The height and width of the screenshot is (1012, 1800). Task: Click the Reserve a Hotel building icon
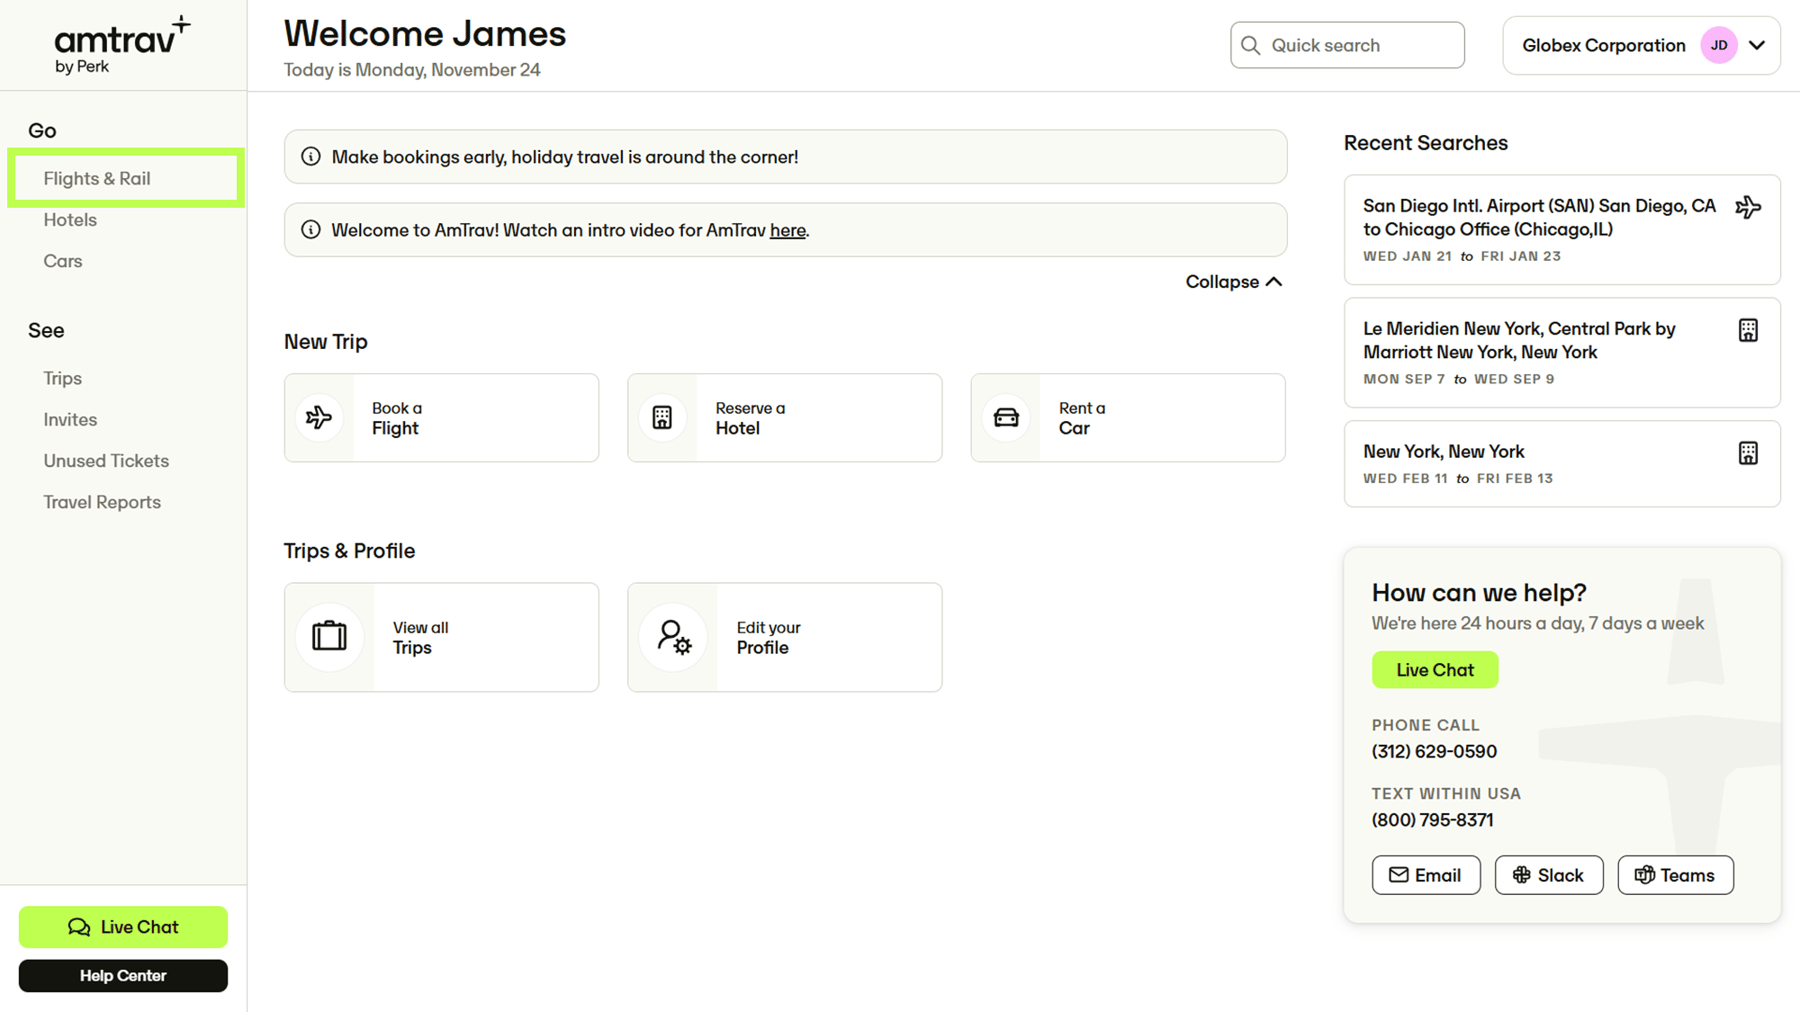click(x=662, y=418)
